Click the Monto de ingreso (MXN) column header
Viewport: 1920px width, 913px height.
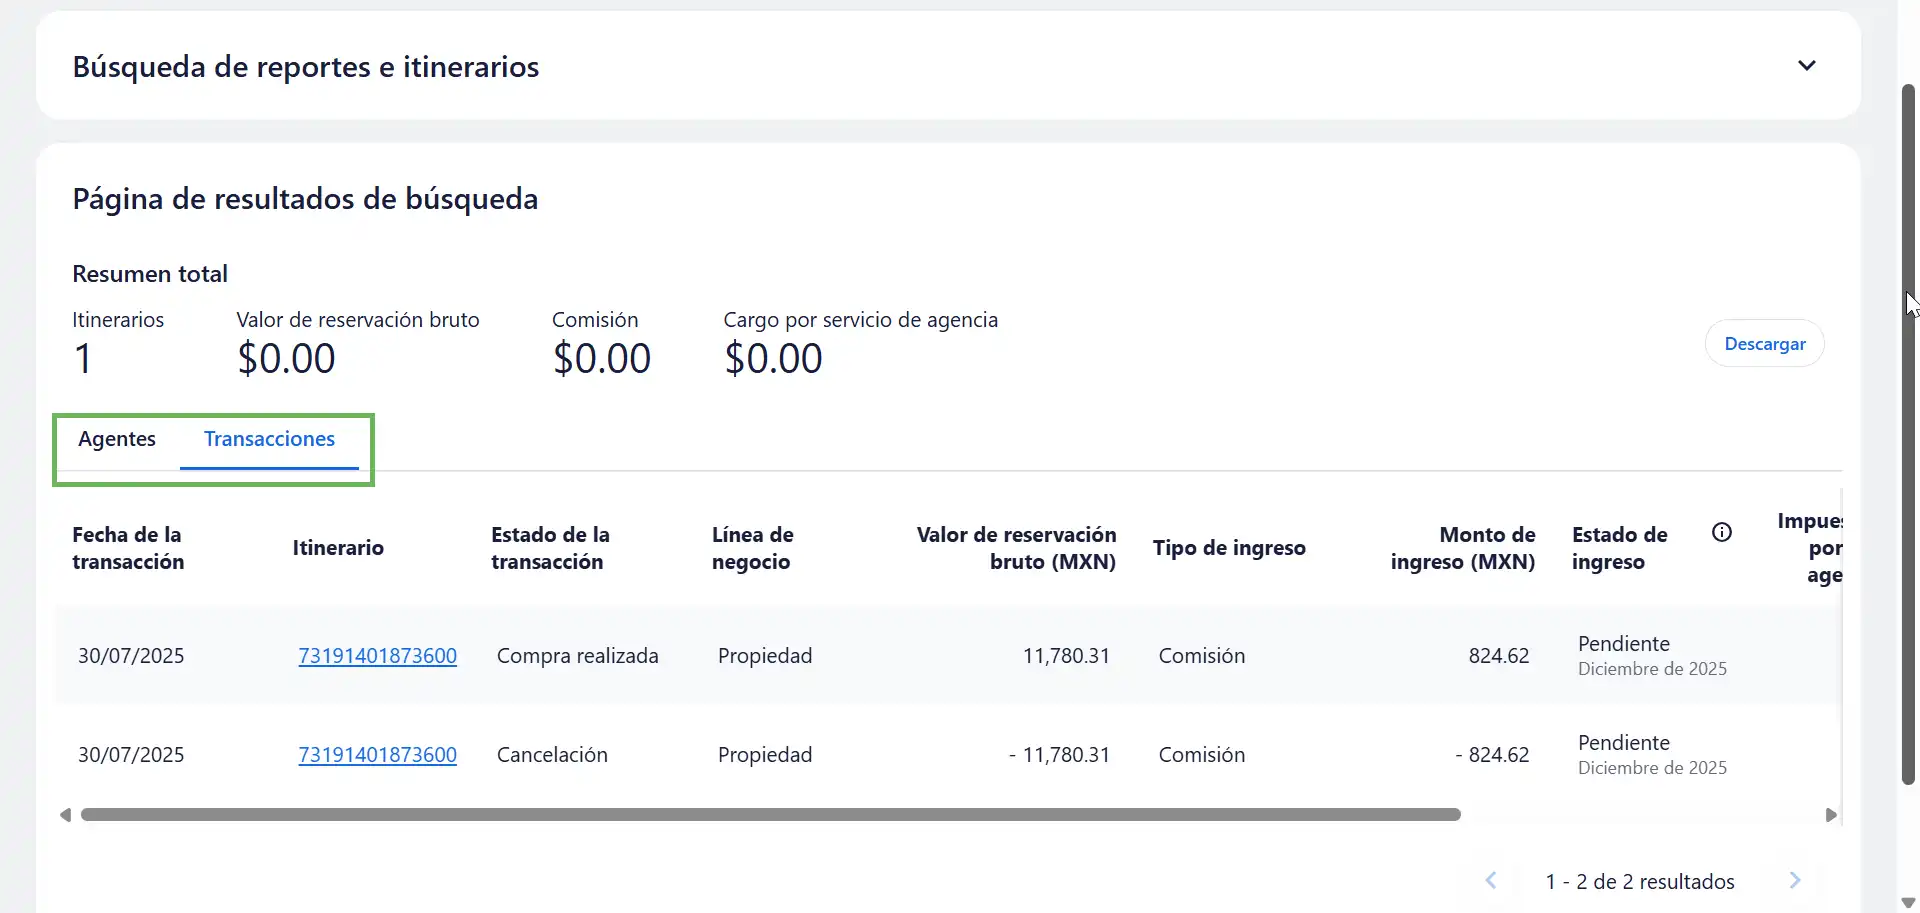tap(1462, 548)
